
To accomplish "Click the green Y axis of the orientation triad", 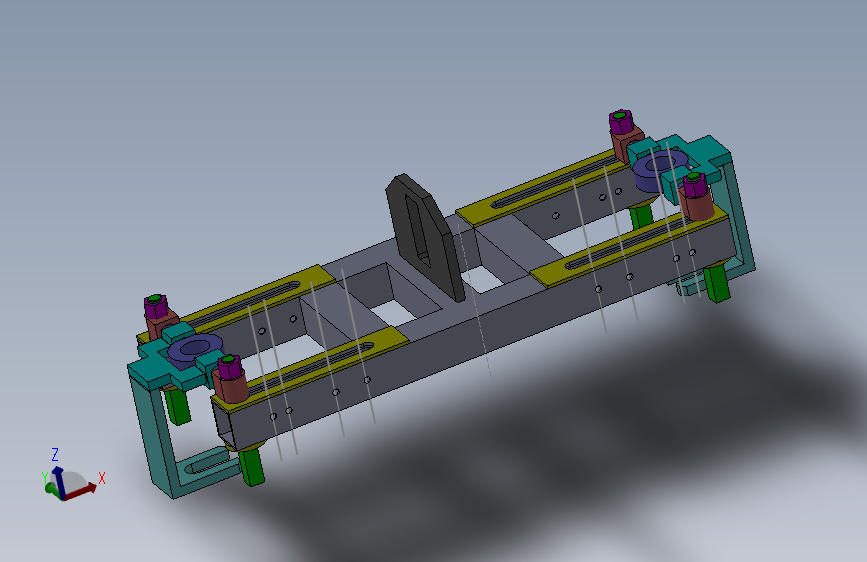I will pos(51,488).
